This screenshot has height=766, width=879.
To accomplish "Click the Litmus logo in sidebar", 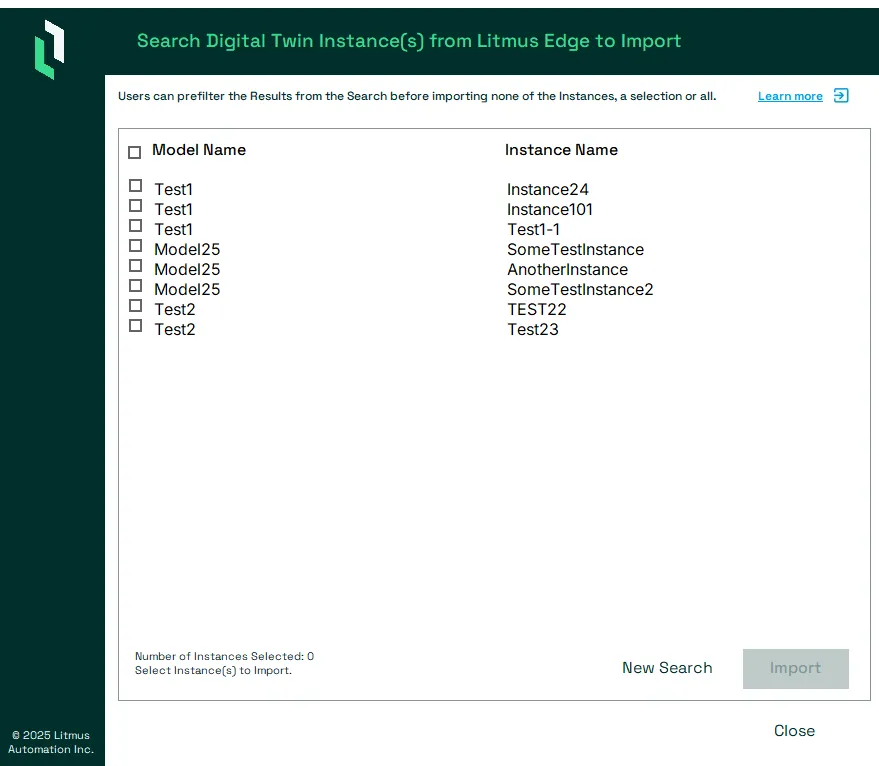I will pos(49,49).
